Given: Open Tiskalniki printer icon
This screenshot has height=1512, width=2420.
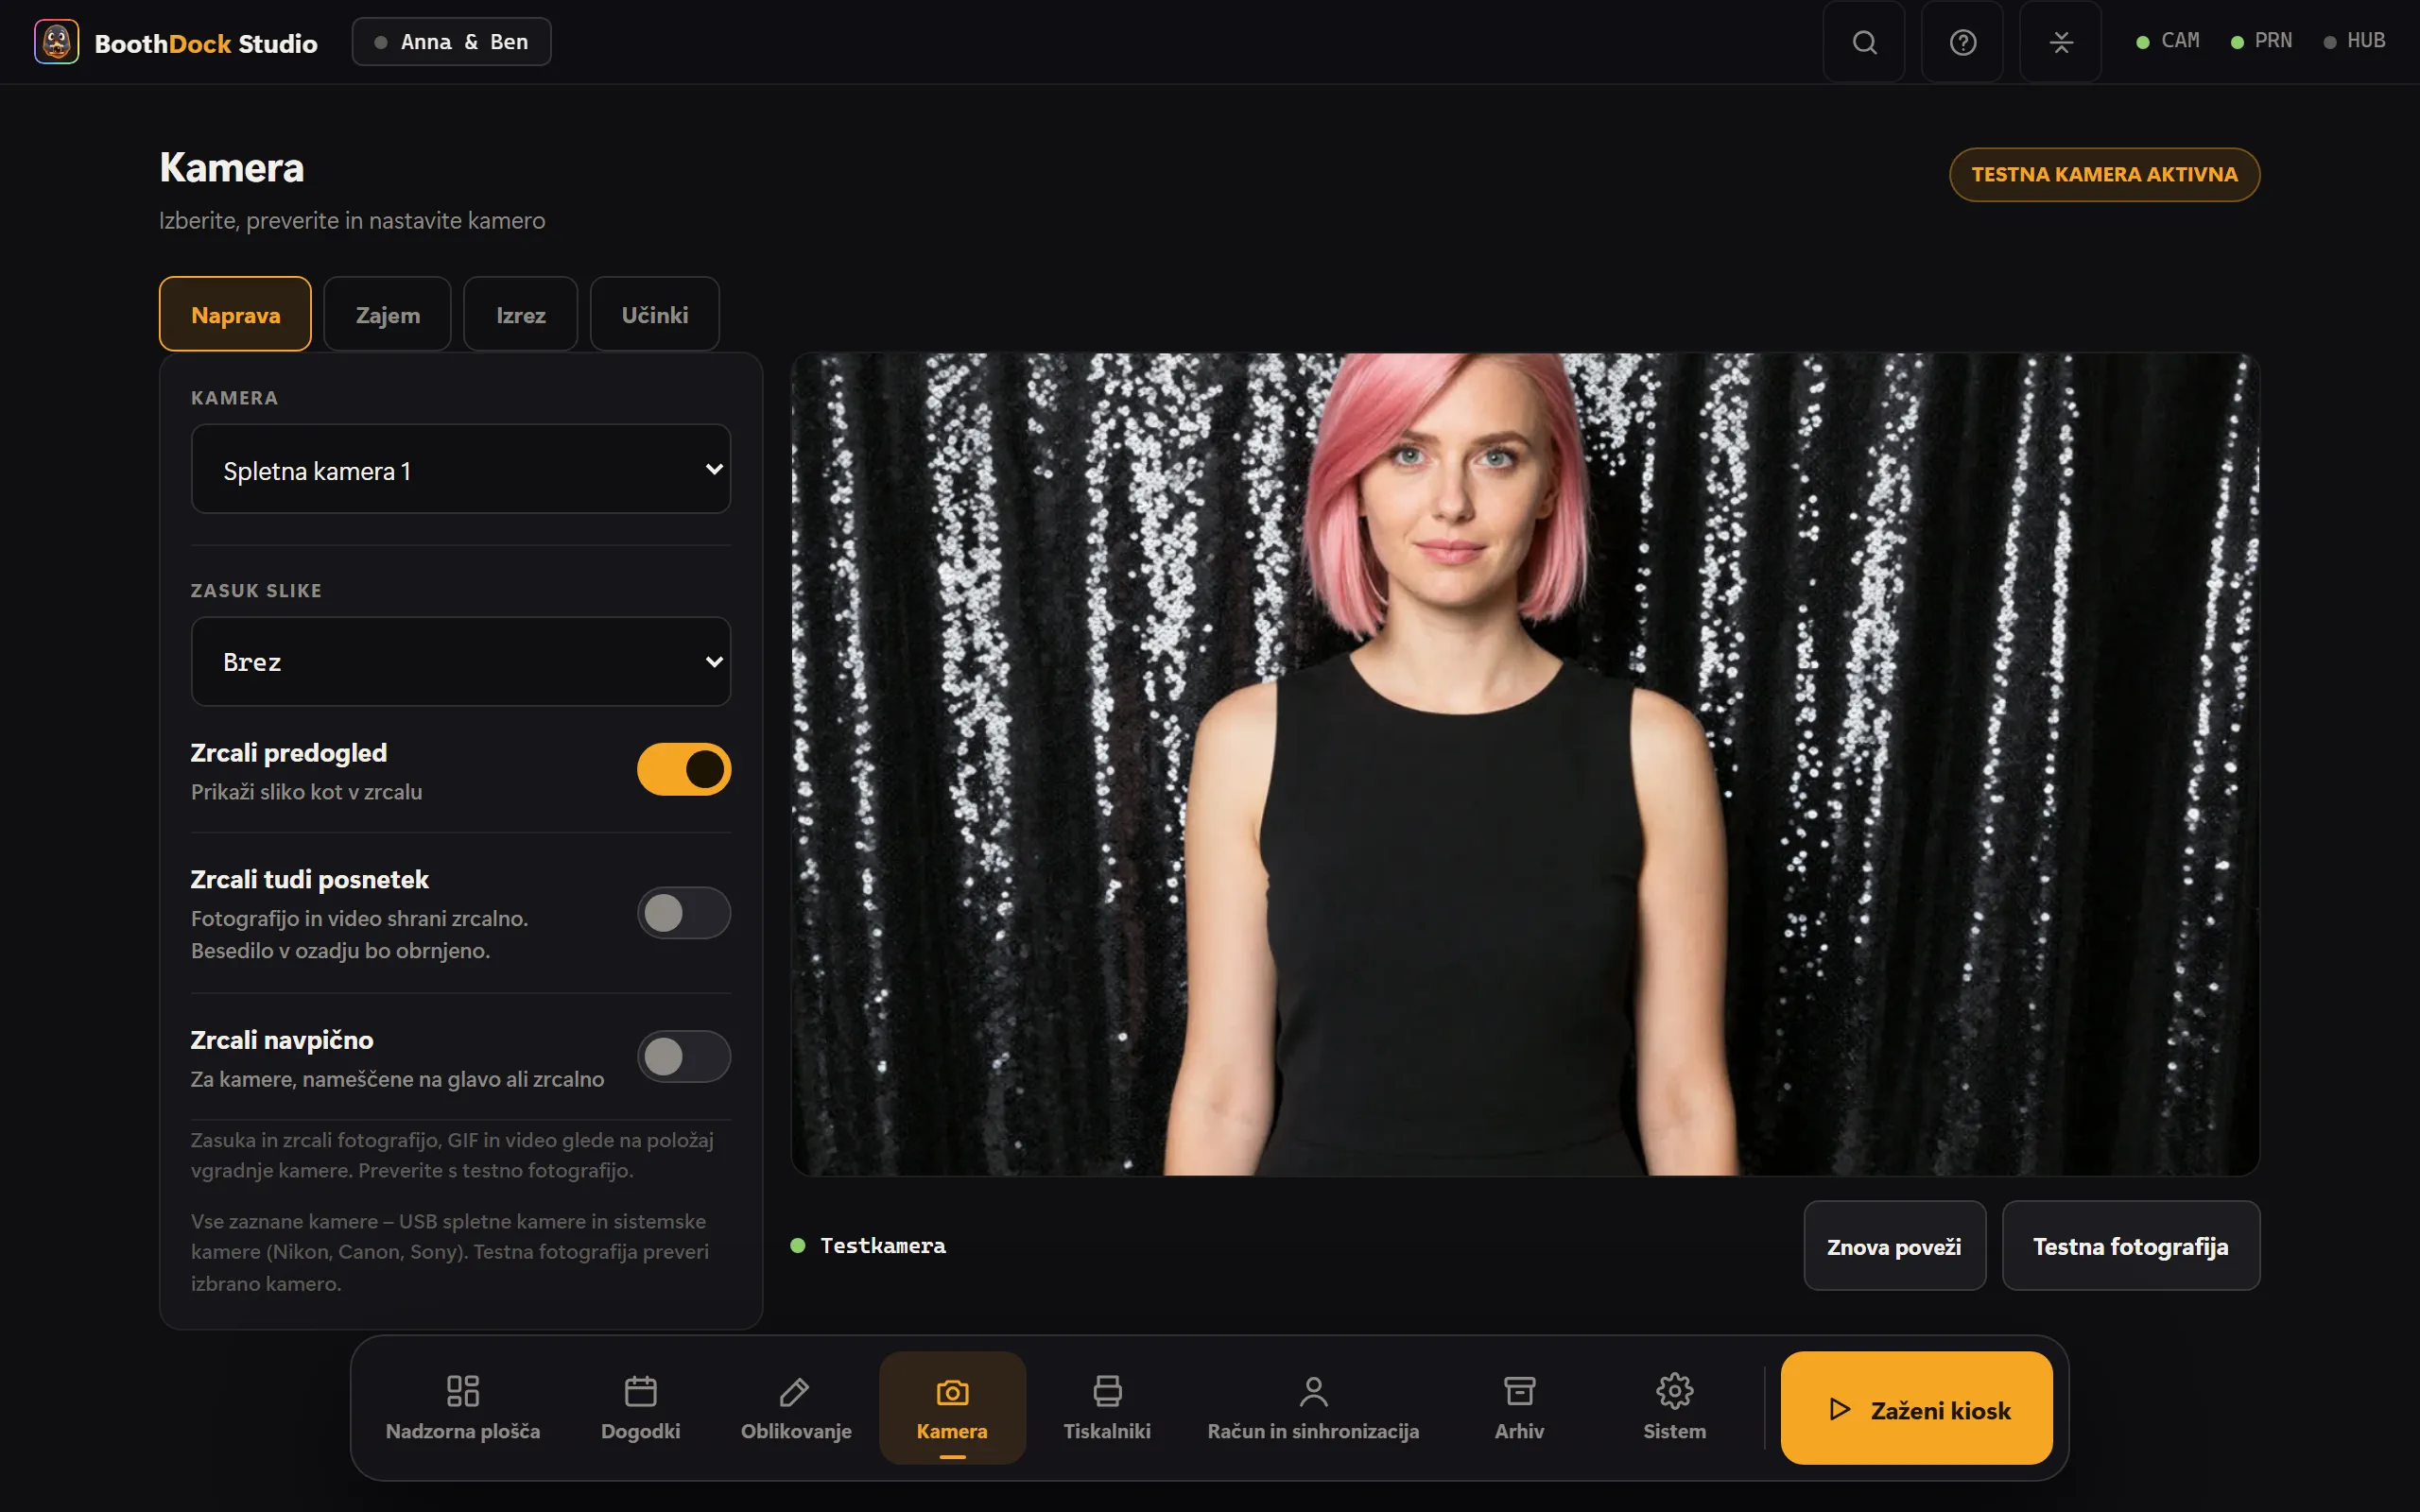Looking at the screenshot, I should click(x=1107, y=1407).
